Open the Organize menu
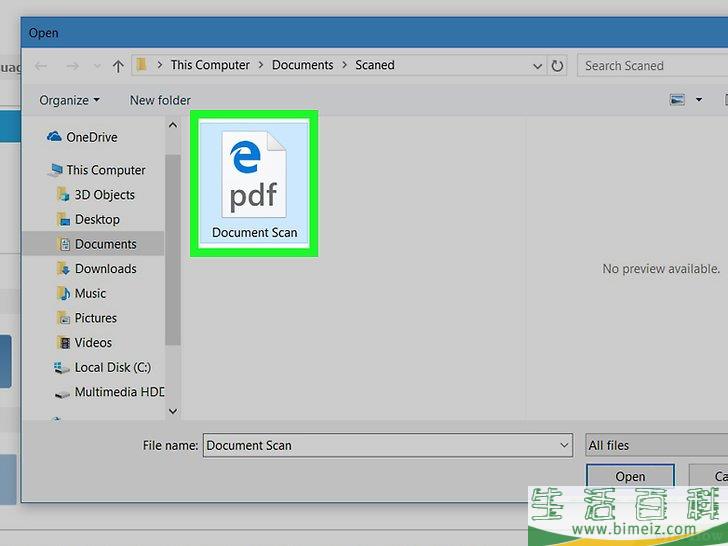728x546 pixels. (x=69, y=100)
